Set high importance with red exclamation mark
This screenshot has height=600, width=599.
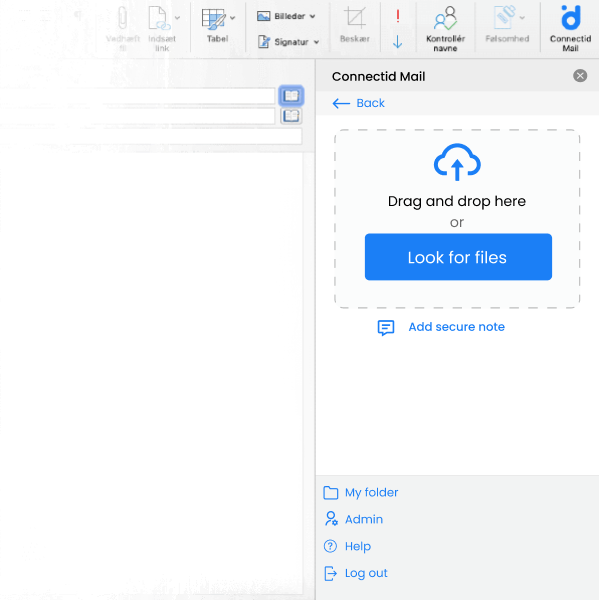point(398,16)
